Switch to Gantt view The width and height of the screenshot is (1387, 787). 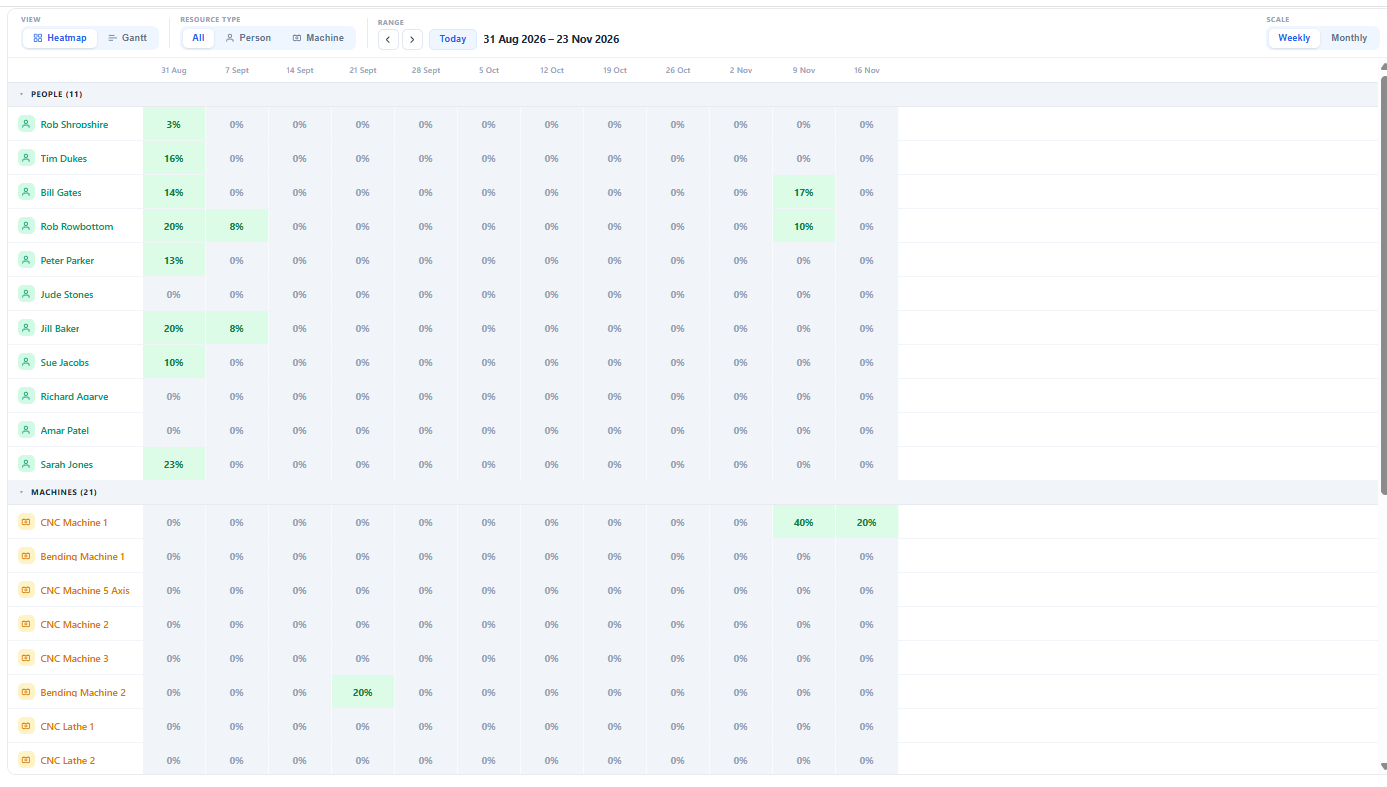[127, 38]
